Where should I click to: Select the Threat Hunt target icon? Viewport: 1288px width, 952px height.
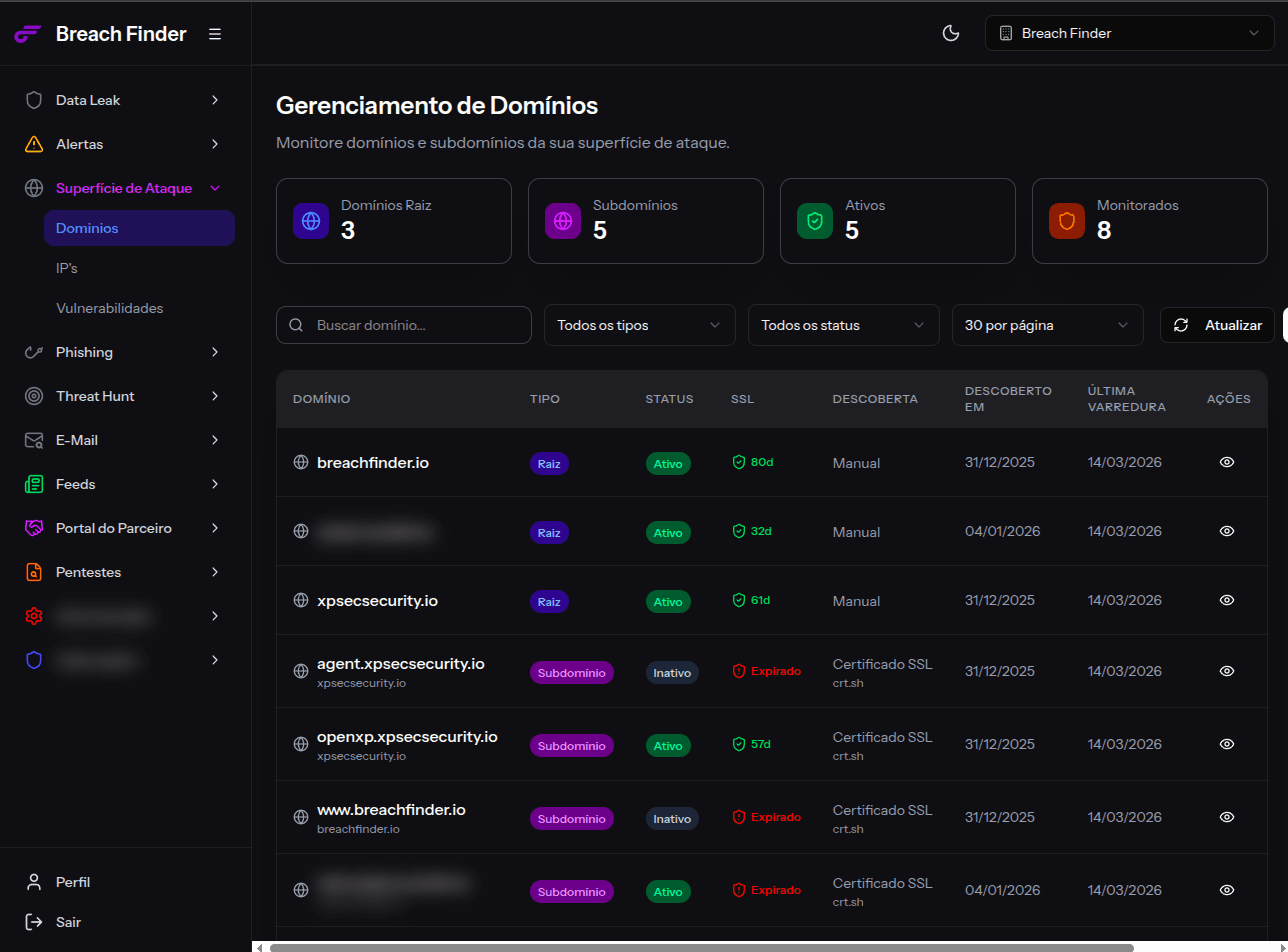[33, 396]
